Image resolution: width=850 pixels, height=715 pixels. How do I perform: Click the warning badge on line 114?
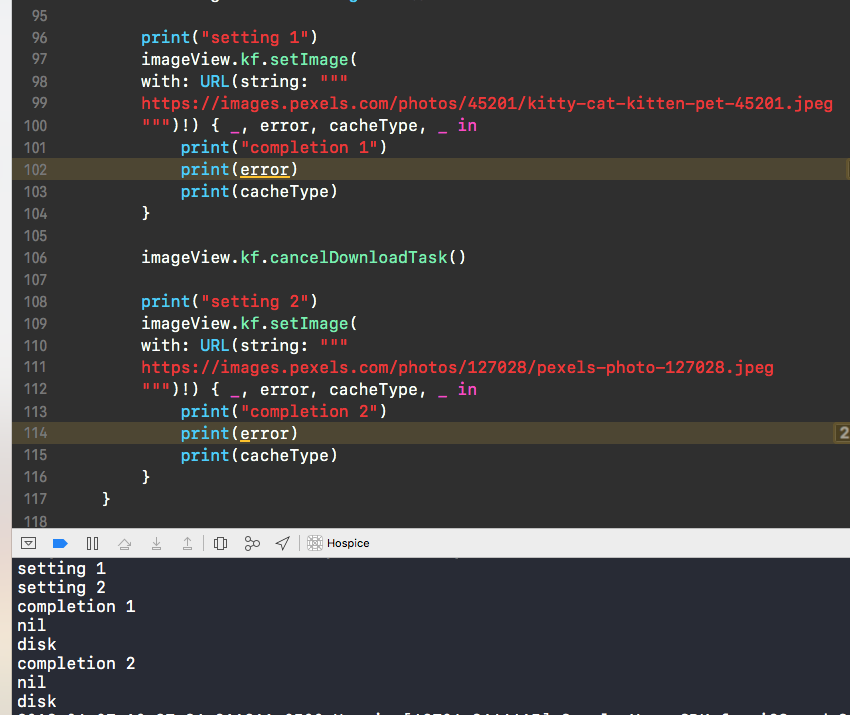(842, 433)
